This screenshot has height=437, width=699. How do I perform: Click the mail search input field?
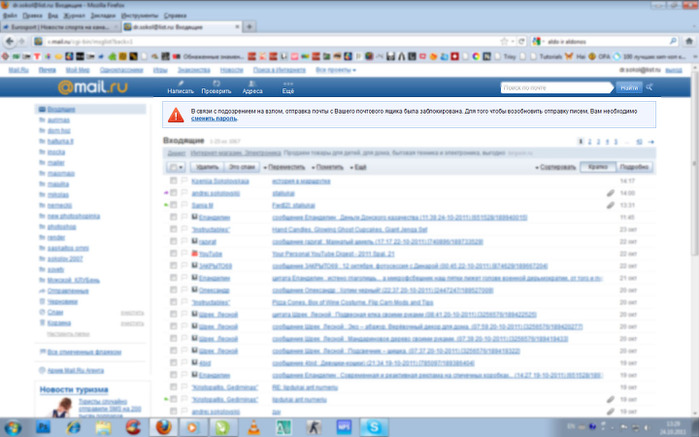[x=556, y=87]
